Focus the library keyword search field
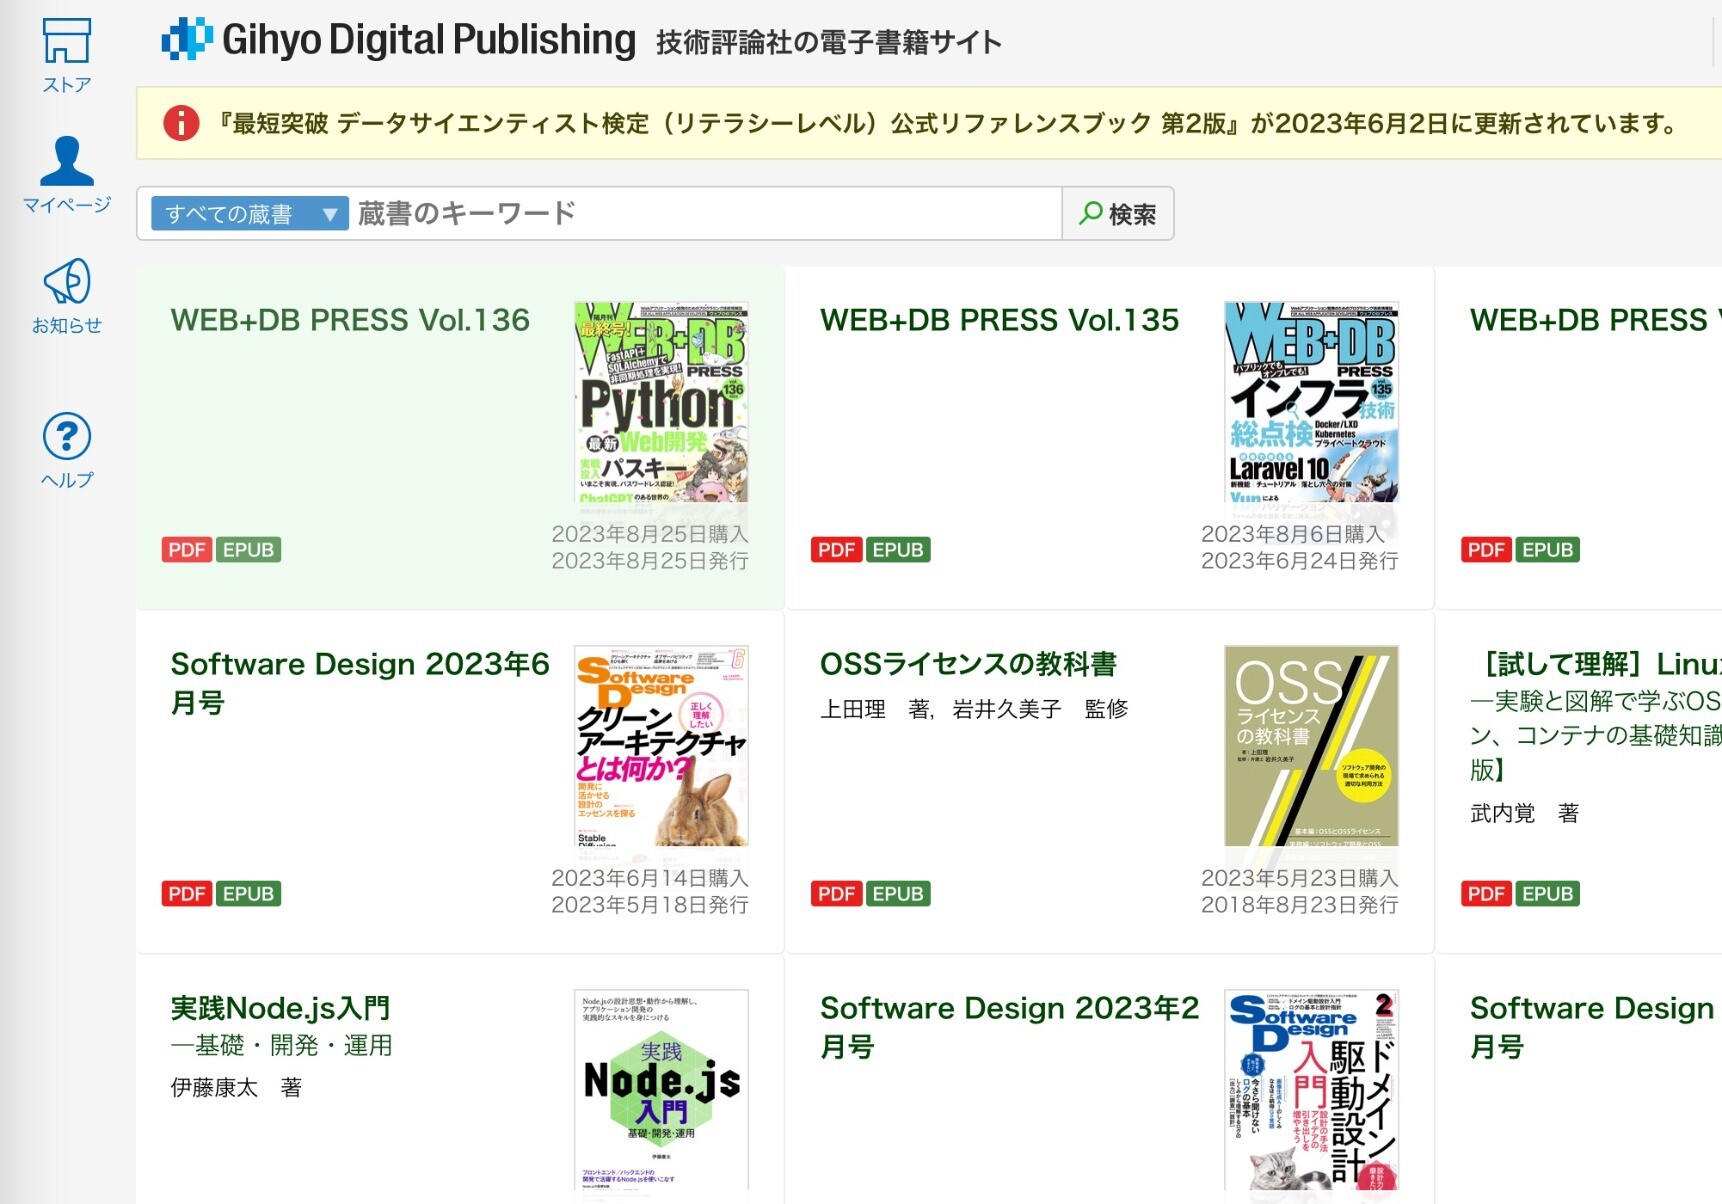This screenshot has width=1722, height=1204. [x=705, y=214]
